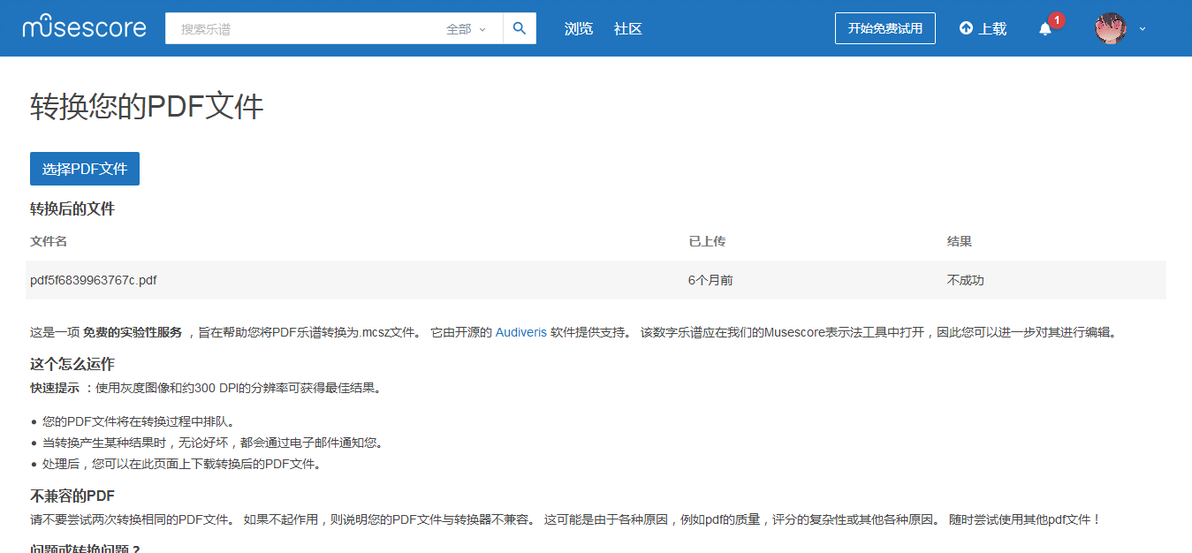Open the 全部 search filter dropdown
This screenshot has width=1192, height=553.
coord(465,29)
